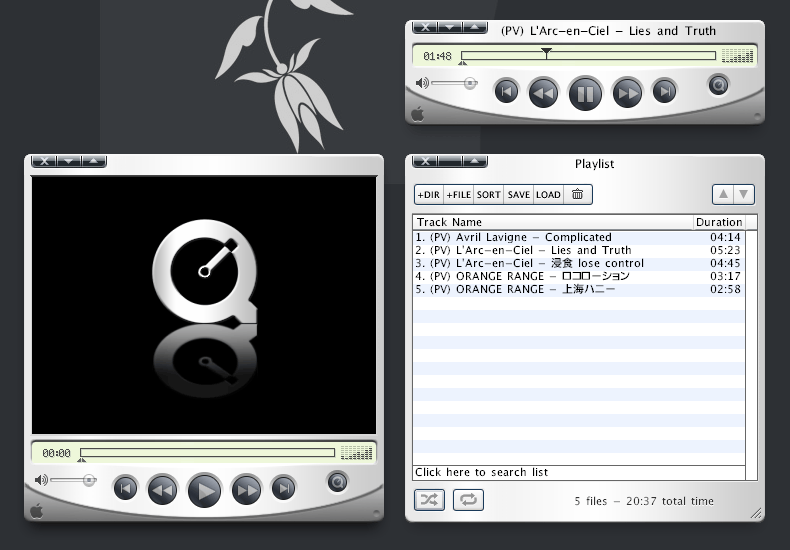Image resolution: width=790 pixels, height=550 pixels.
Task: Click the 01:48 elapsed time display
Action: tap(437, 56)
